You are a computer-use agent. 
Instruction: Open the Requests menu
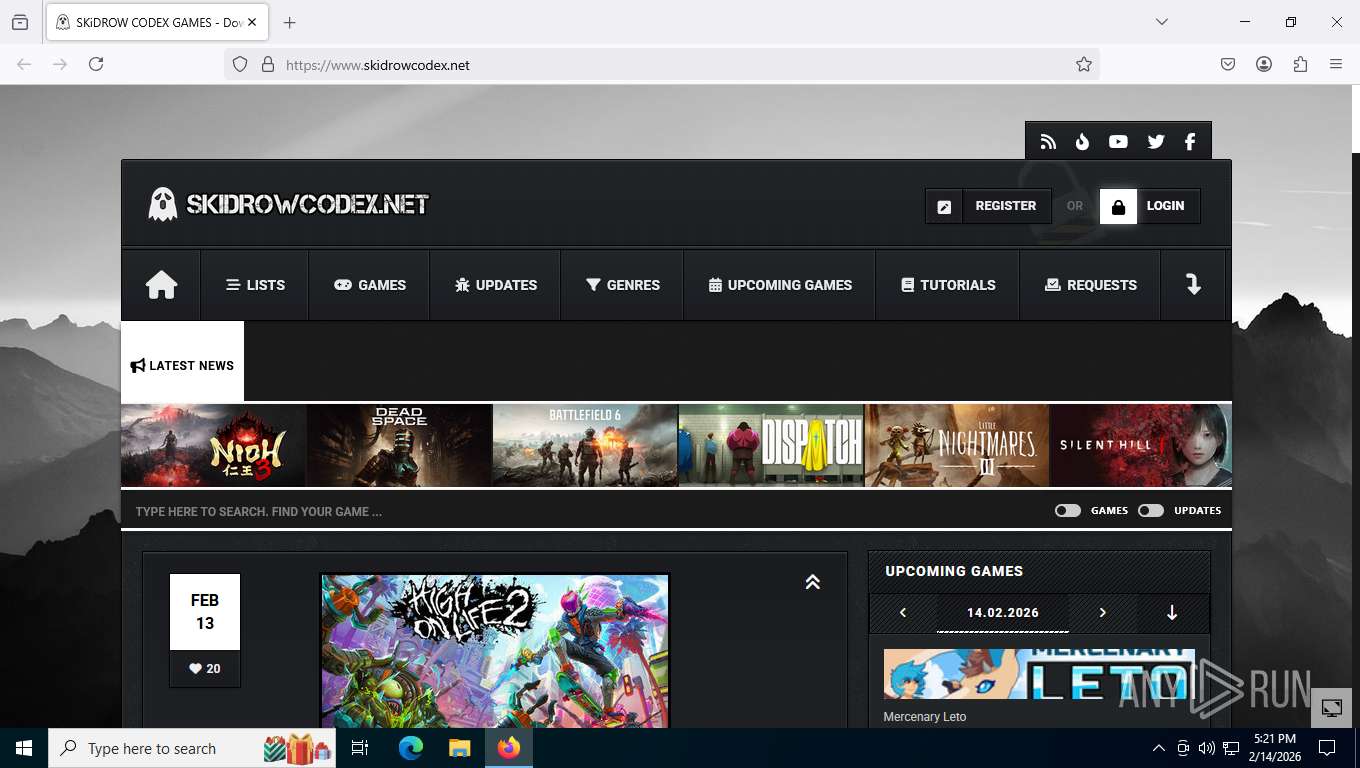click(x=1090, y=285)
